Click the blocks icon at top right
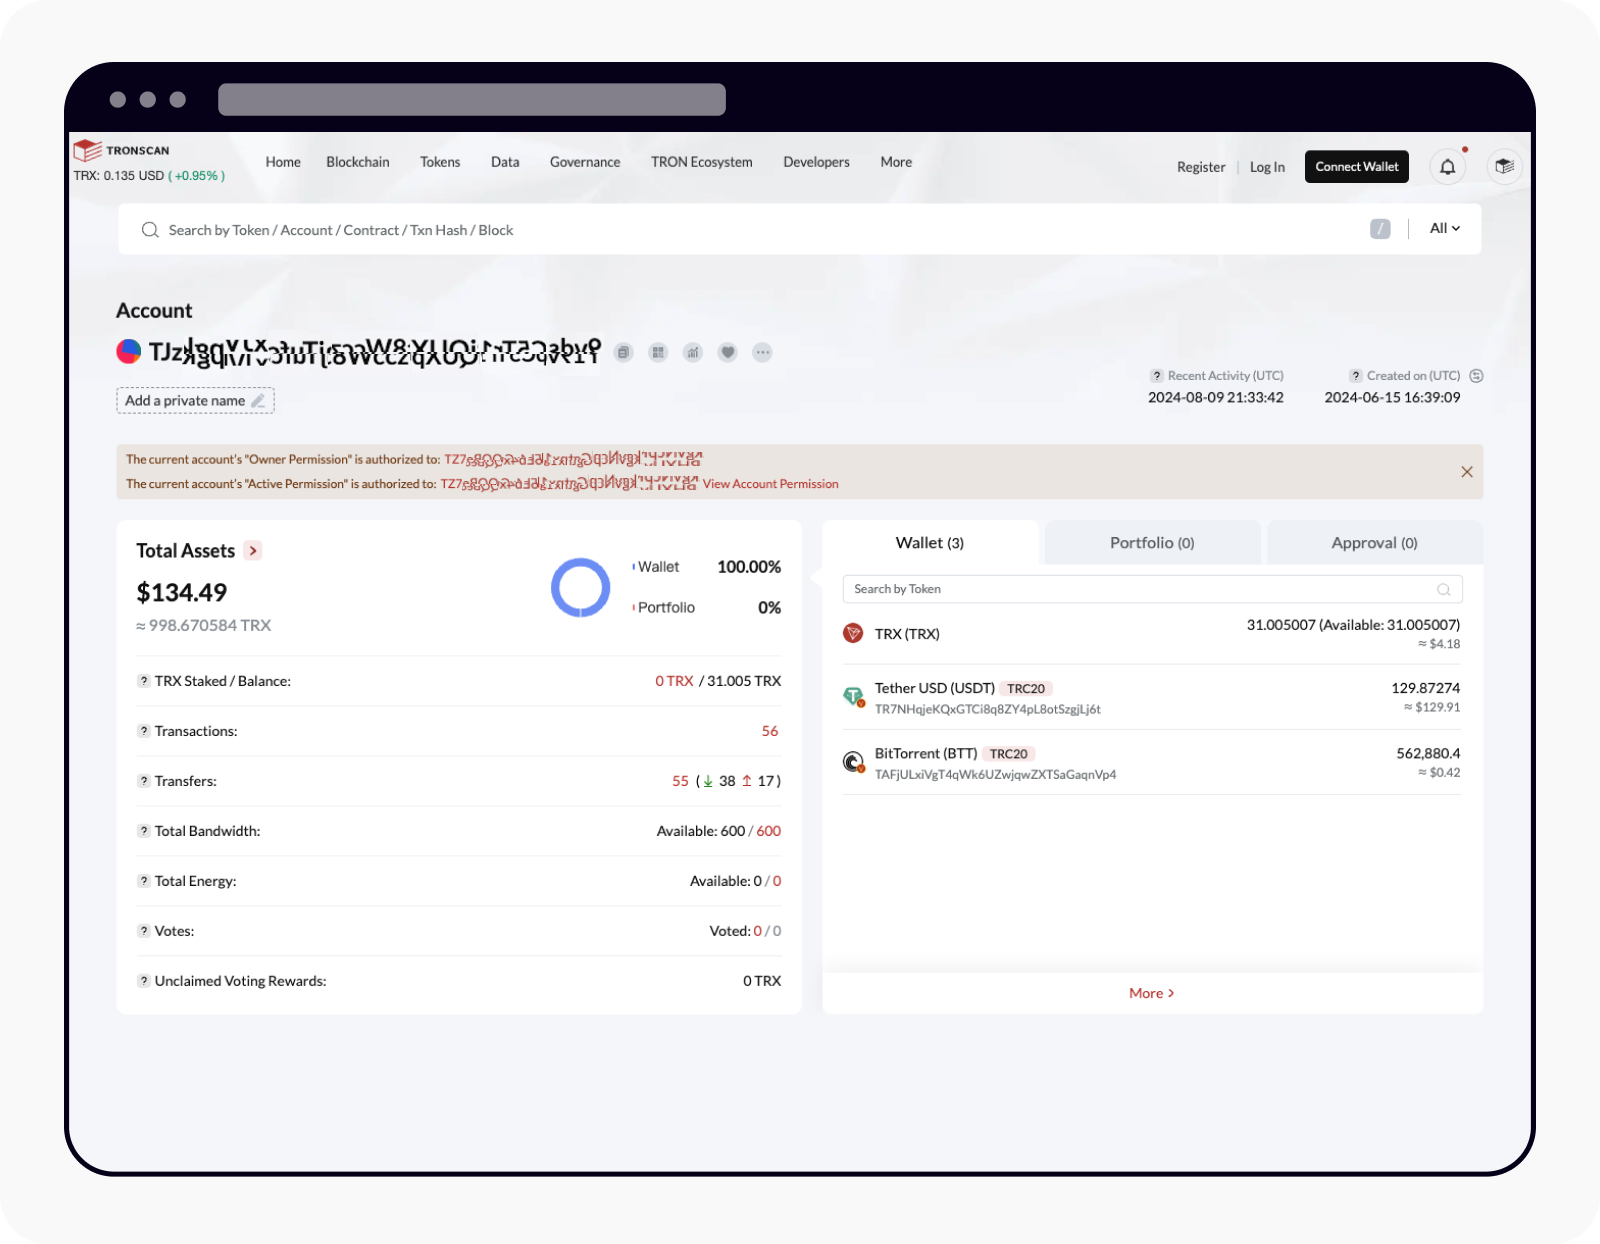 point(1504,166)
